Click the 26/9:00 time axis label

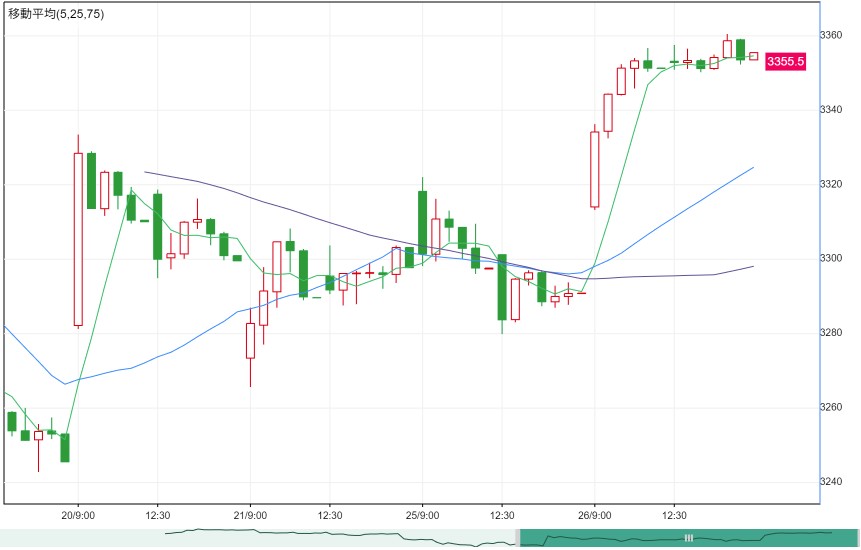click(x=594, y=515)
